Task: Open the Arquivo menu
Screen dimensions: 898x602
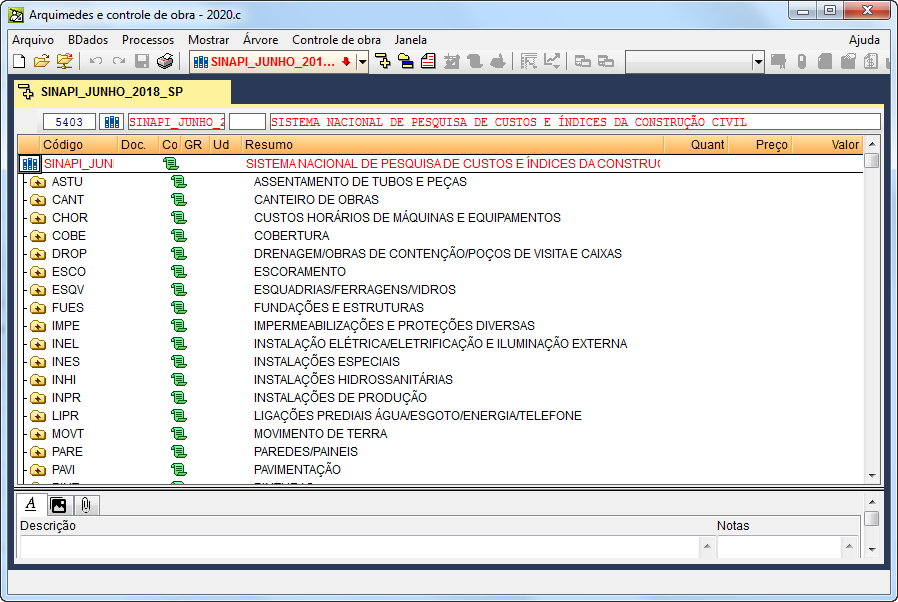Action: (33, 40)
